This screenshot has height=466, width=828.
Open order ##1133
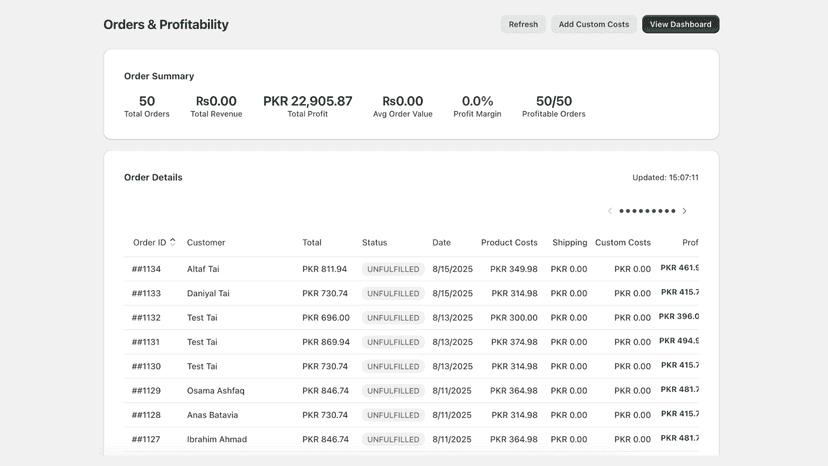[146, 293]
